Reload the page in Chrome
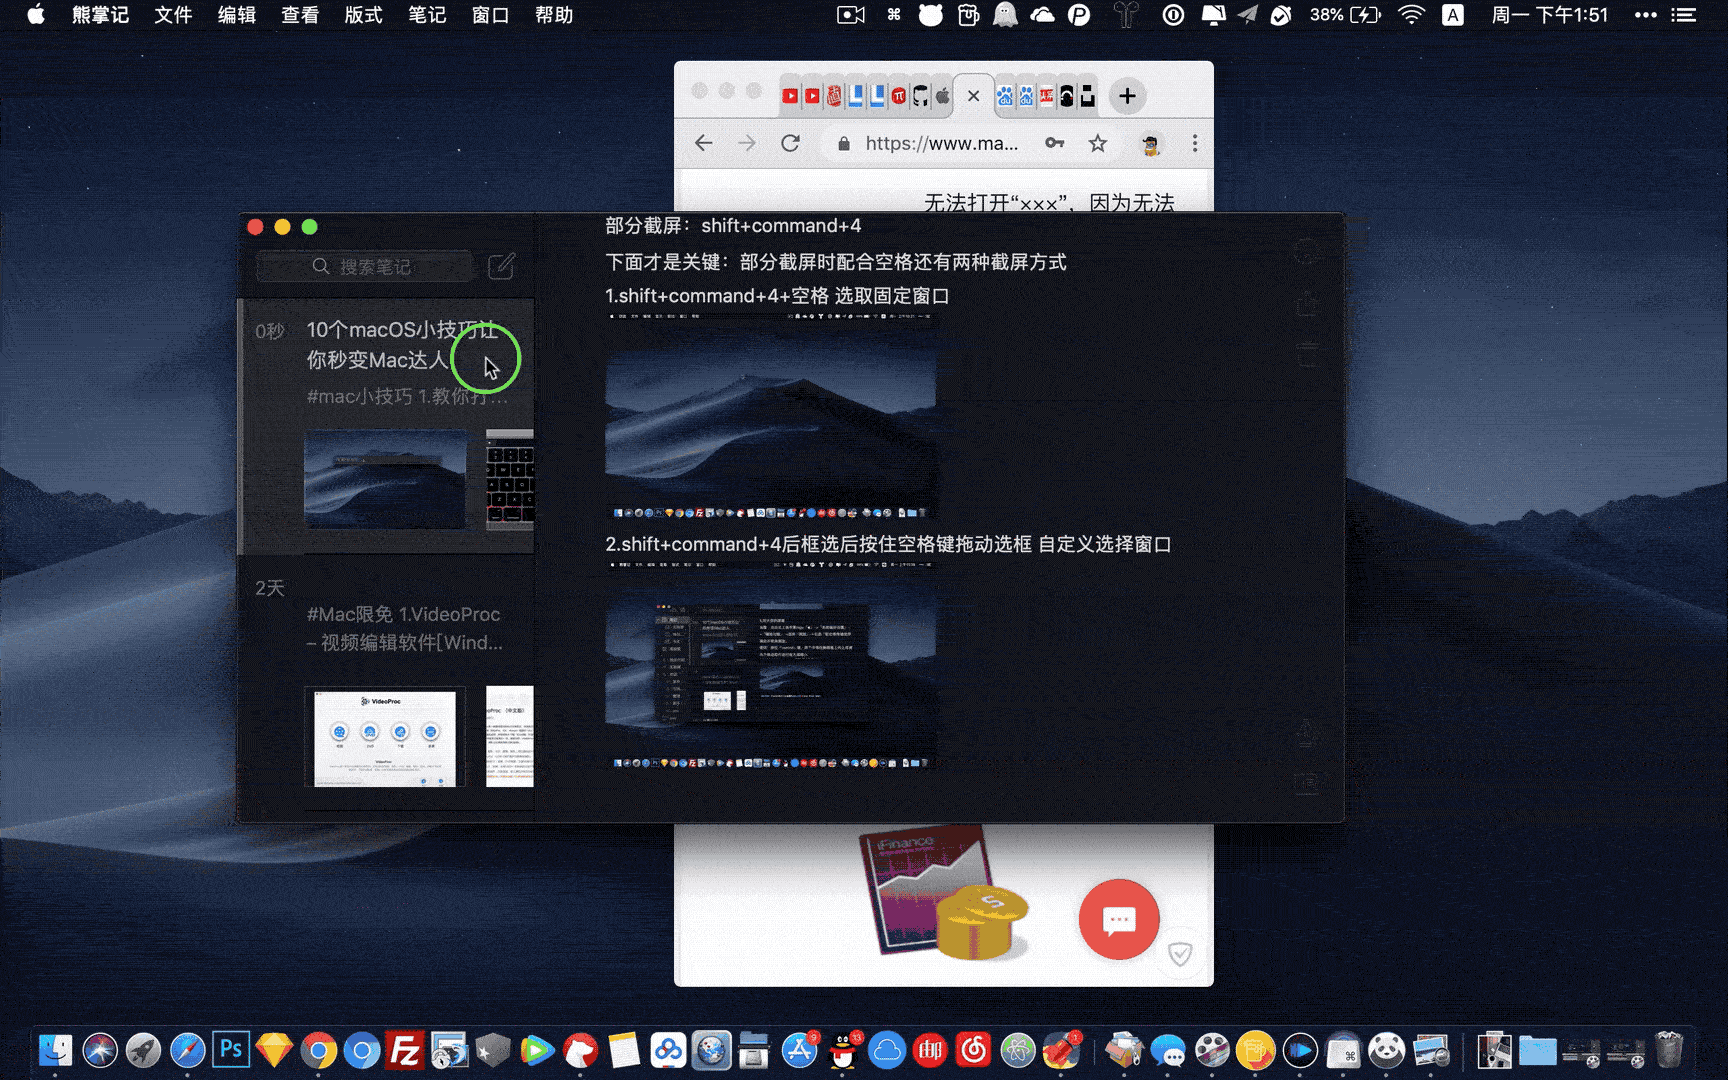The height and width of the screenshot is (1080, 1728). (x=790, y=143)
